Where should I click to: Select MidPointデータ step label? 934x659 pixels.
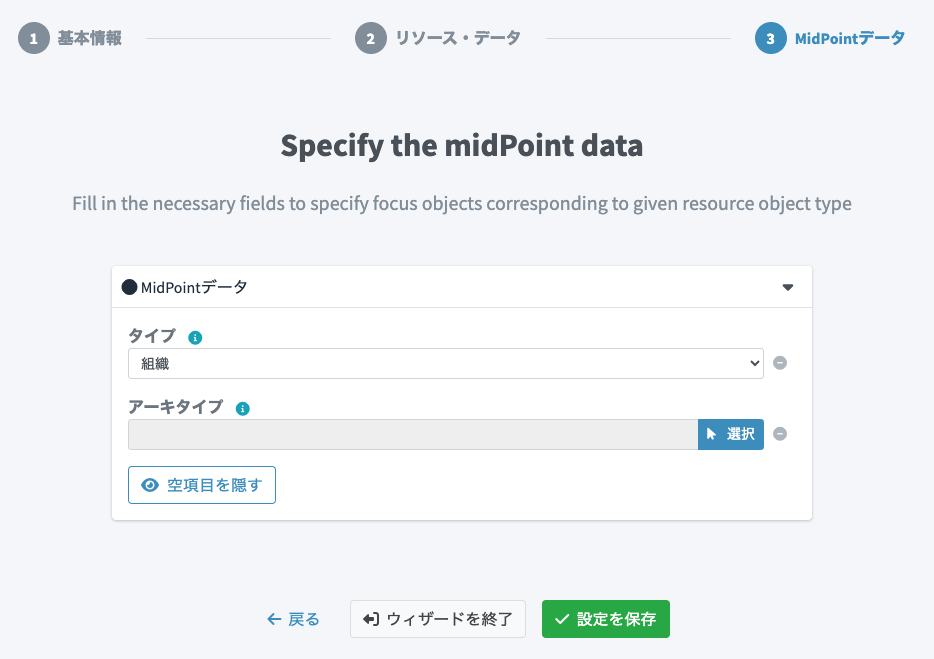coord(849,39)
